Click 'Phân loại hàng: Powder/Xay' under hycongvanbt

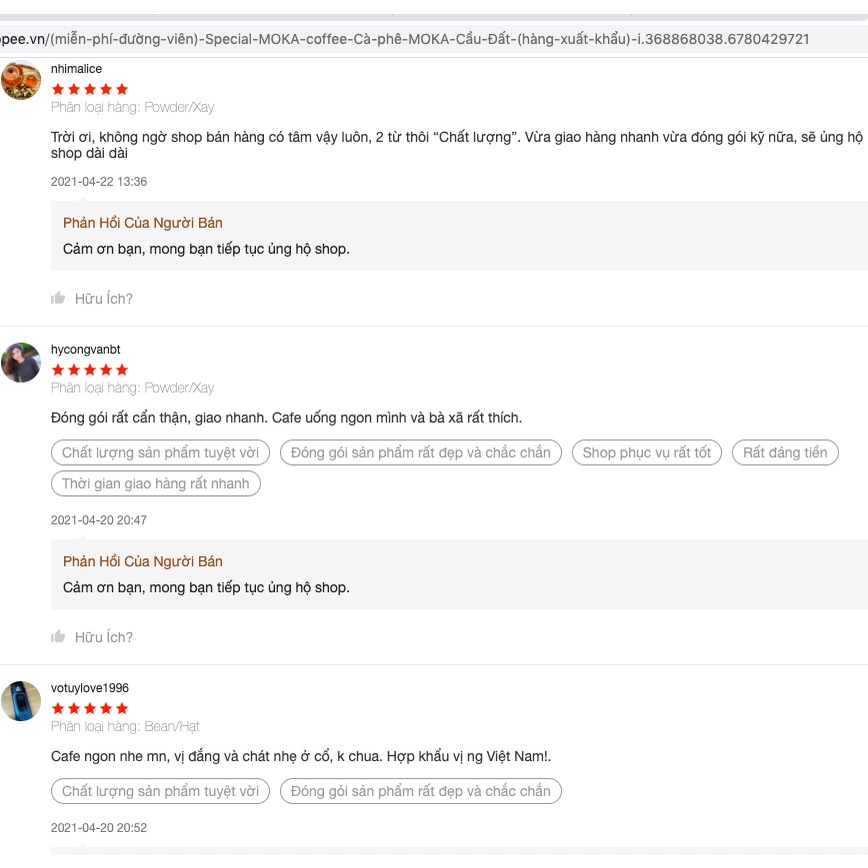point(132,388)
